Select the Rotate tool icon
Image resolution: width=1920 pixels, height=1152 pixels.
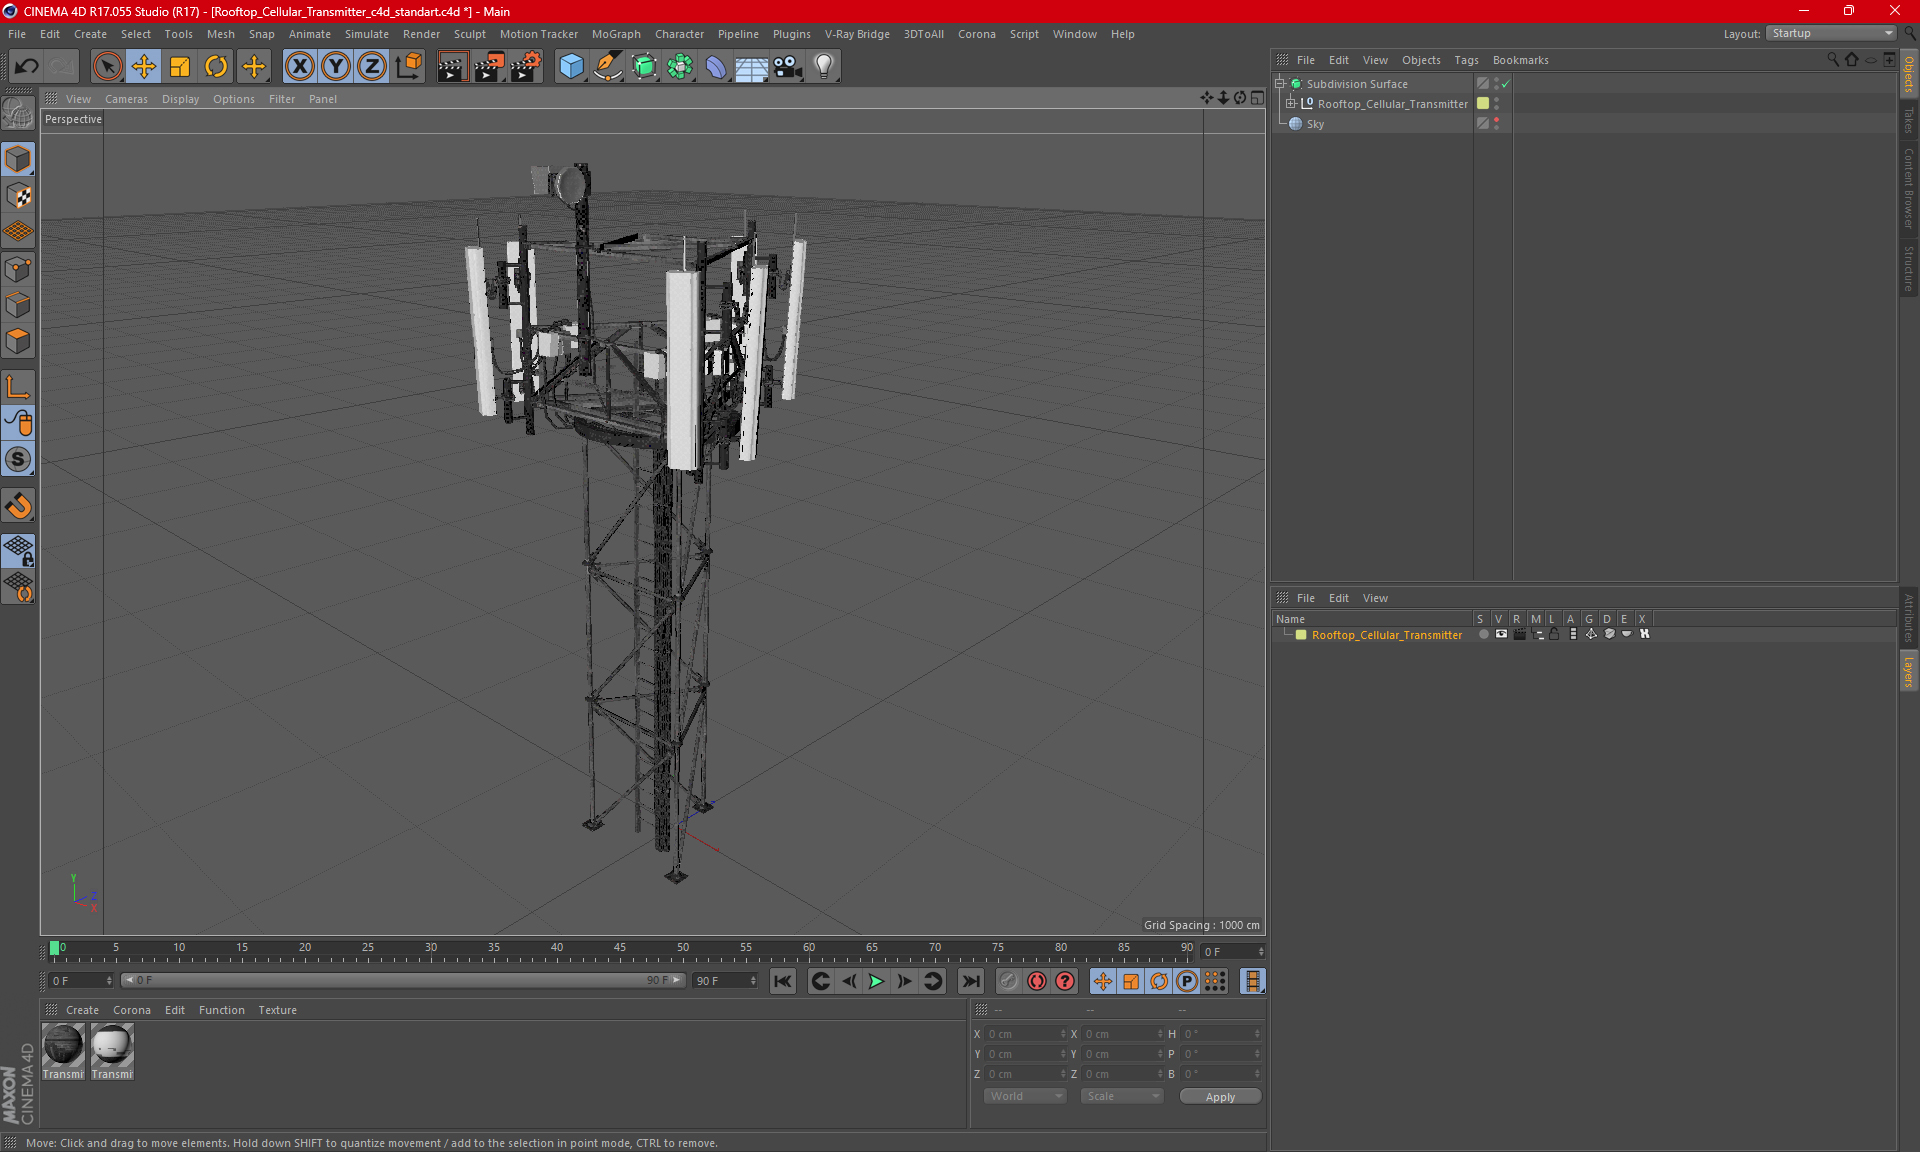(216, 67)
